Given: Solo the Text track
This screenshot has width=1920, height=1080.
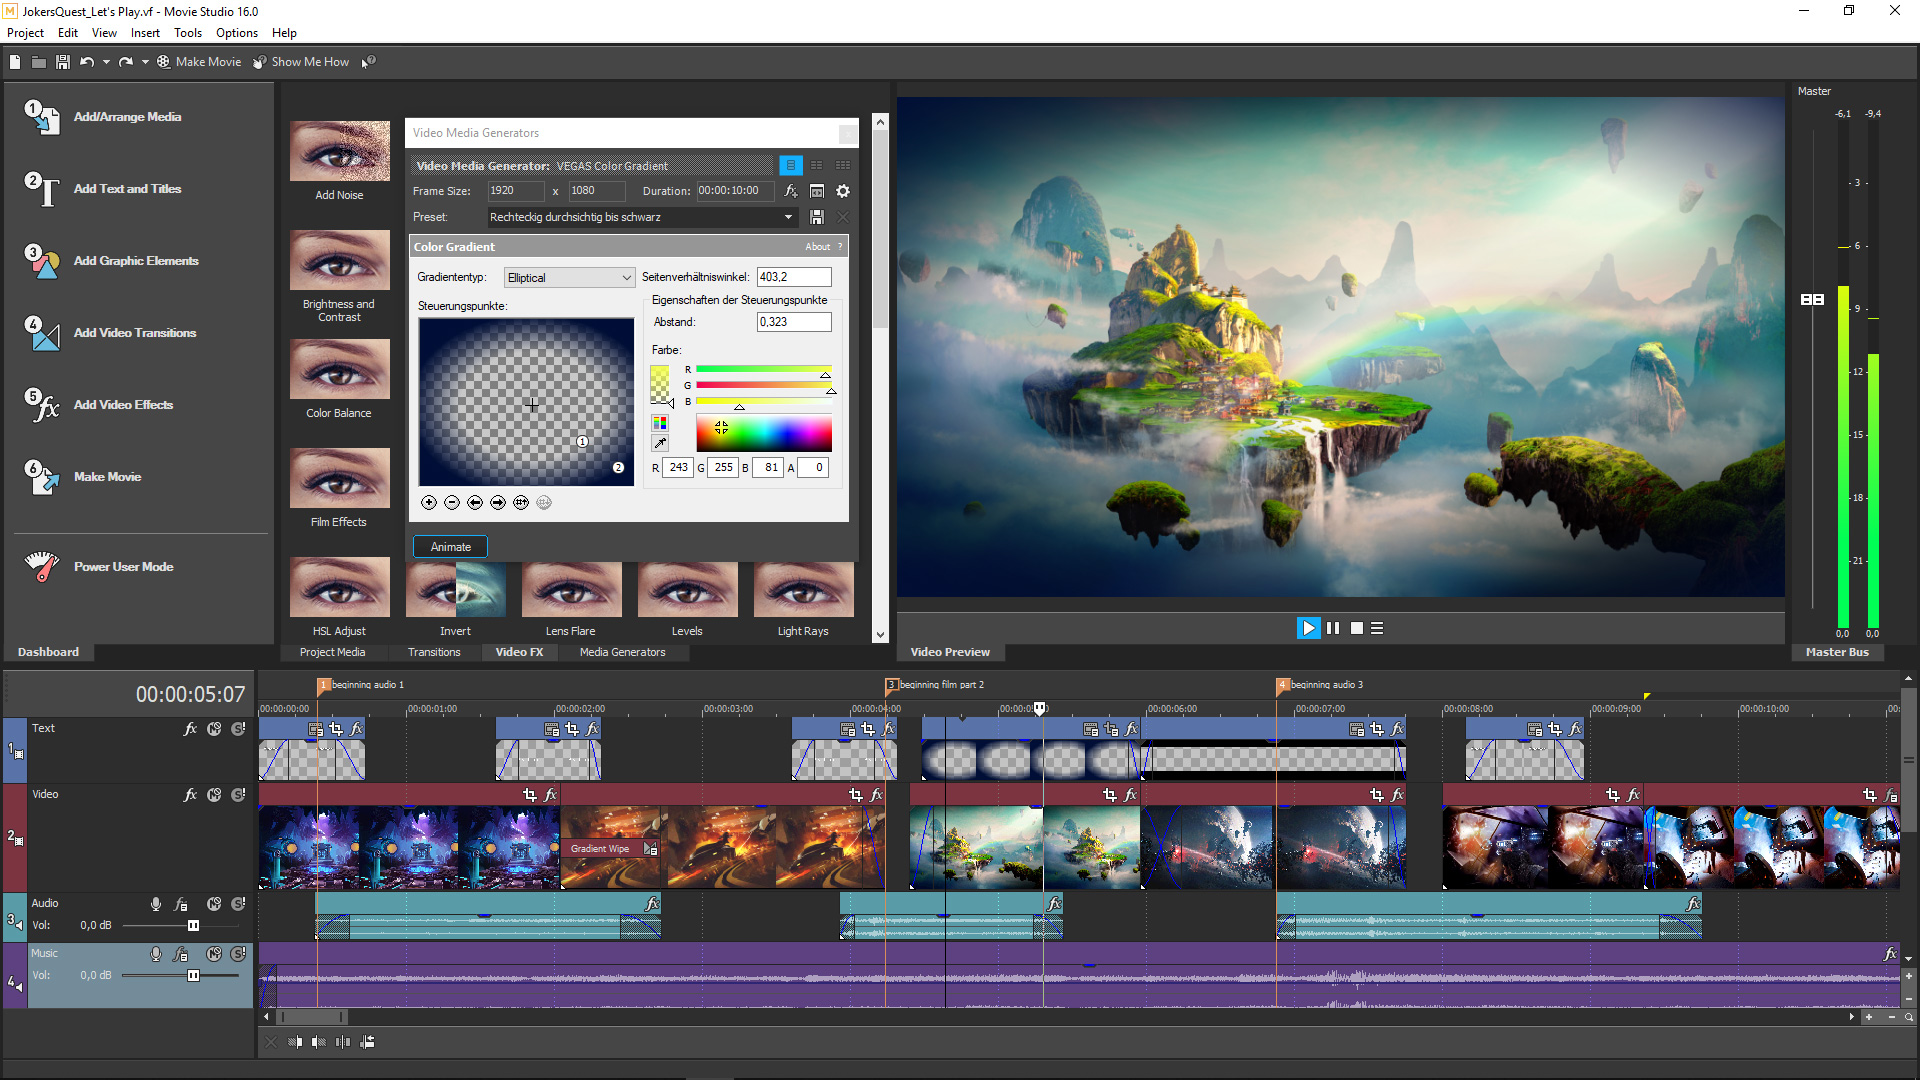Looking at the screenshot, I should click(238, 728).
